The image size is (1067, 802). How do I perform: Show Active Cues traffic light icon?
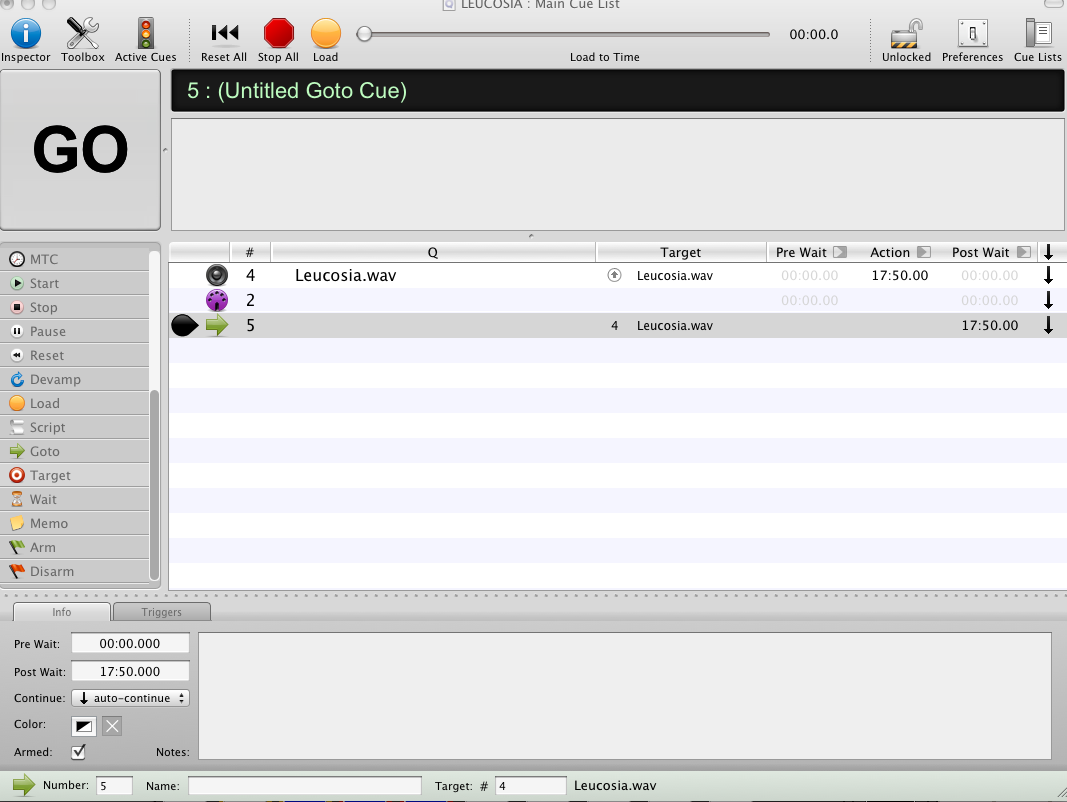145,34
